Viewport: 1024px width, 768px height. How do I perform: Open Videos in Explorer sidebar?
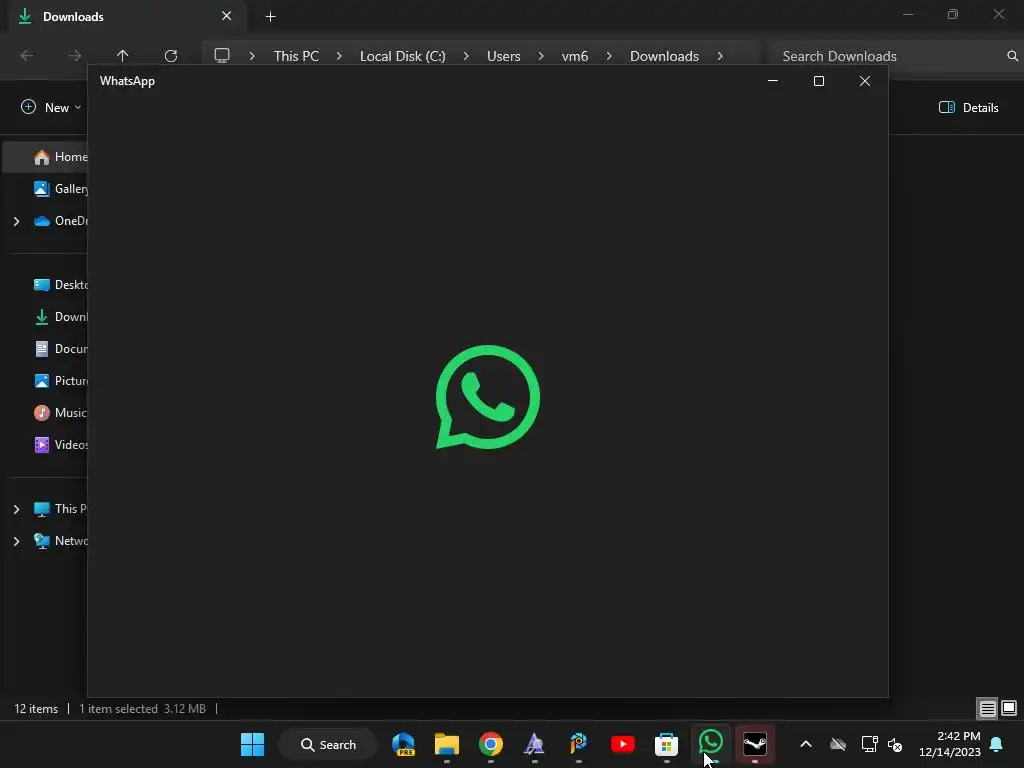tap(60, 445)
